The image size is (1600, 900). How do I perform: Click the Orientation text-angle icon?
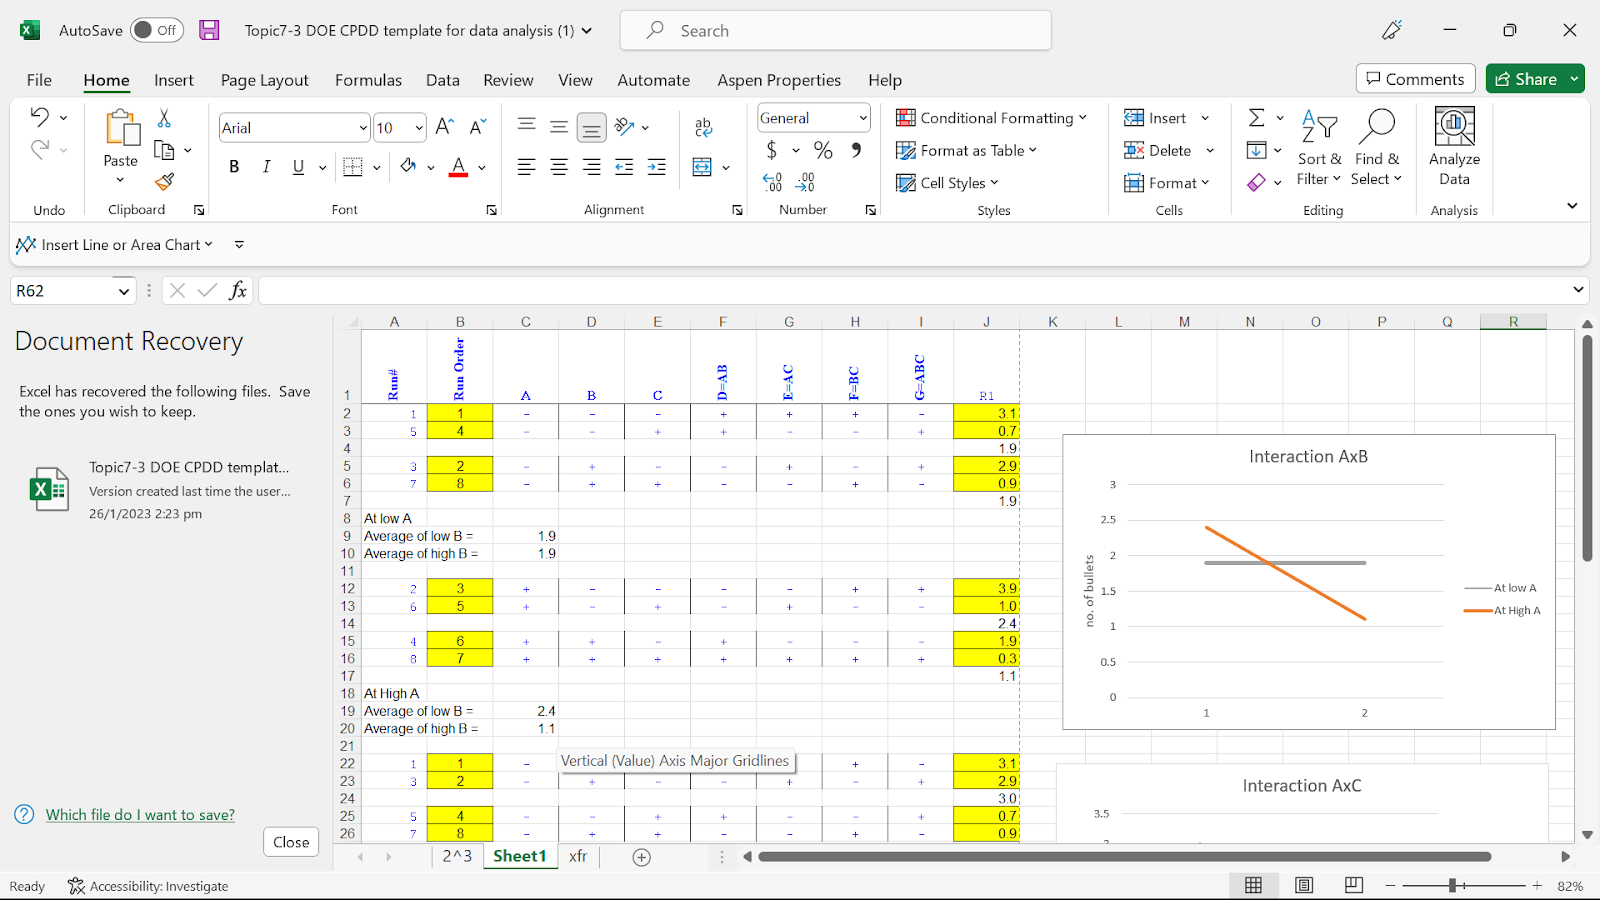click(x=625, y=127)
